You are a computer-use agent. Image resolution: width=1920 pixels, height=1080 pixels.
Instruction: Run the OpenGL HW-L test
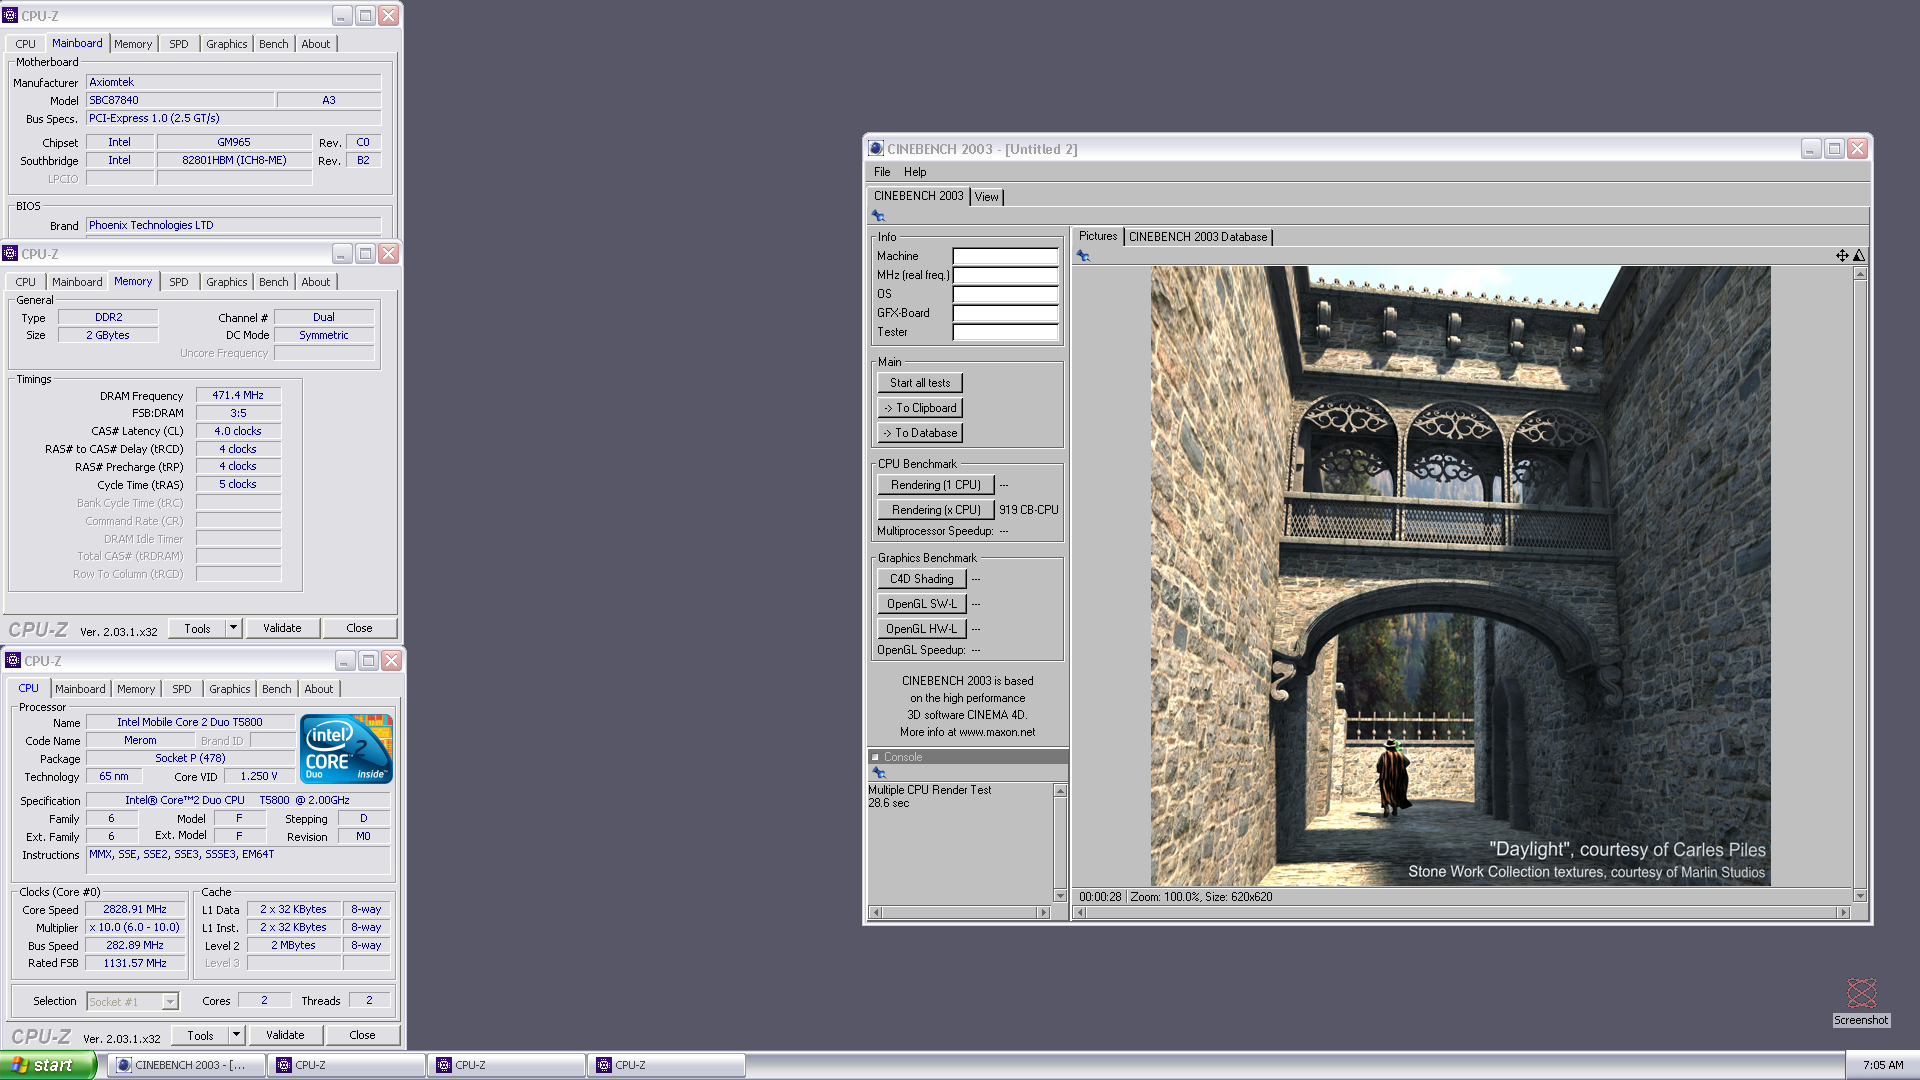[x=922, y=629]
